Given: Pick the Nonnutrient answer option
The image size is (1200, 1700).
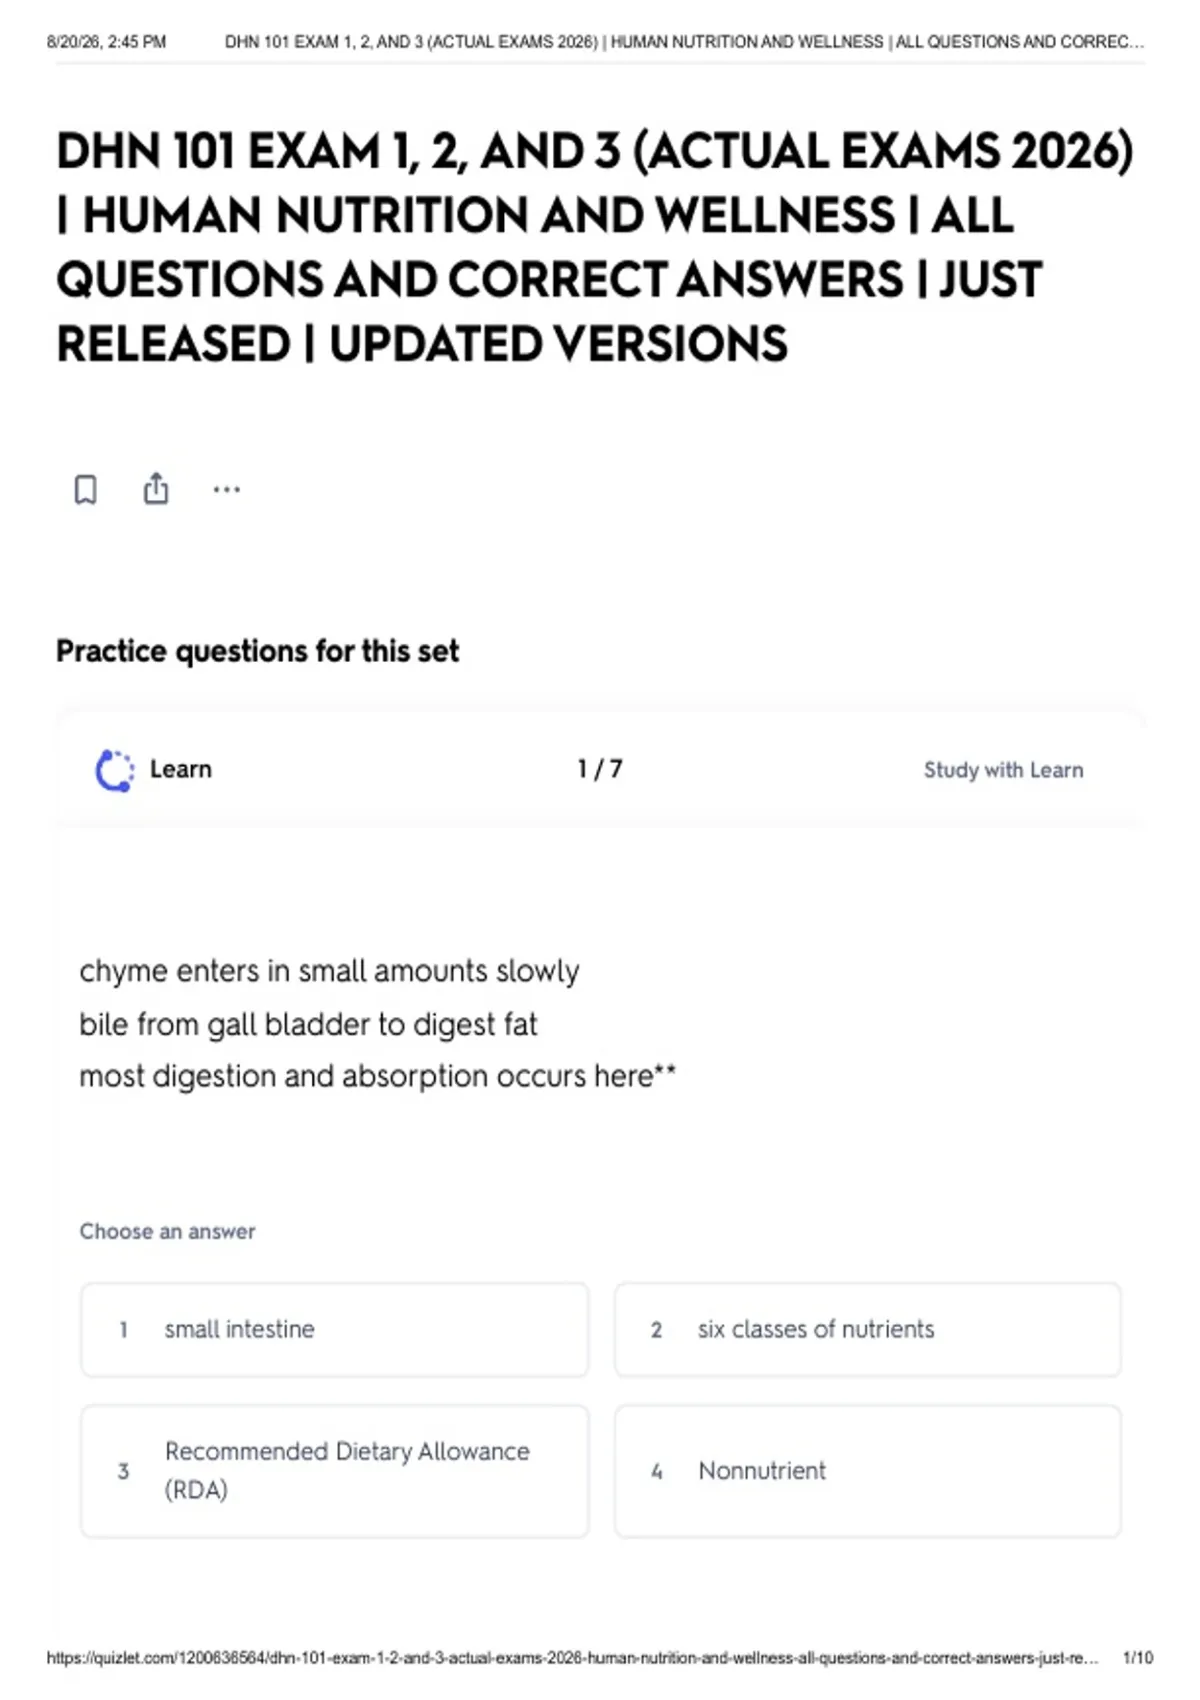Looking at the screenshot, I should click(868, 1471).
